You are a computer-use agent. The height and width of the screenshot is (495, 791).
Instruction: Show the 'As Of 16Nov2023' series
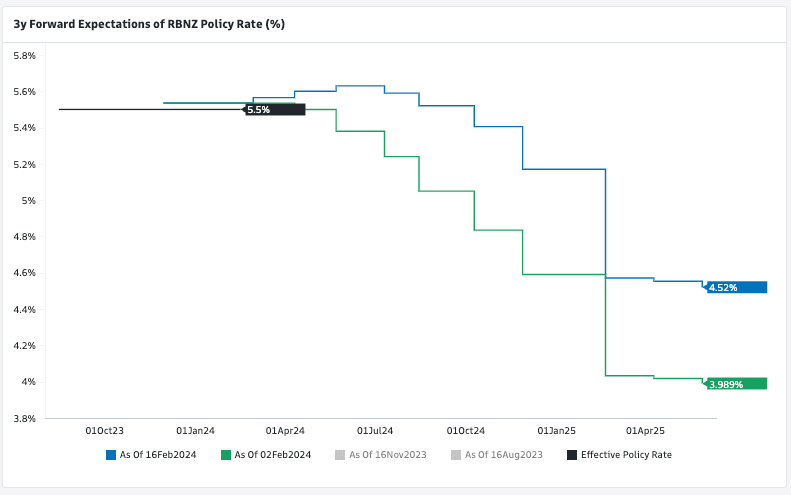coord(388,455)
